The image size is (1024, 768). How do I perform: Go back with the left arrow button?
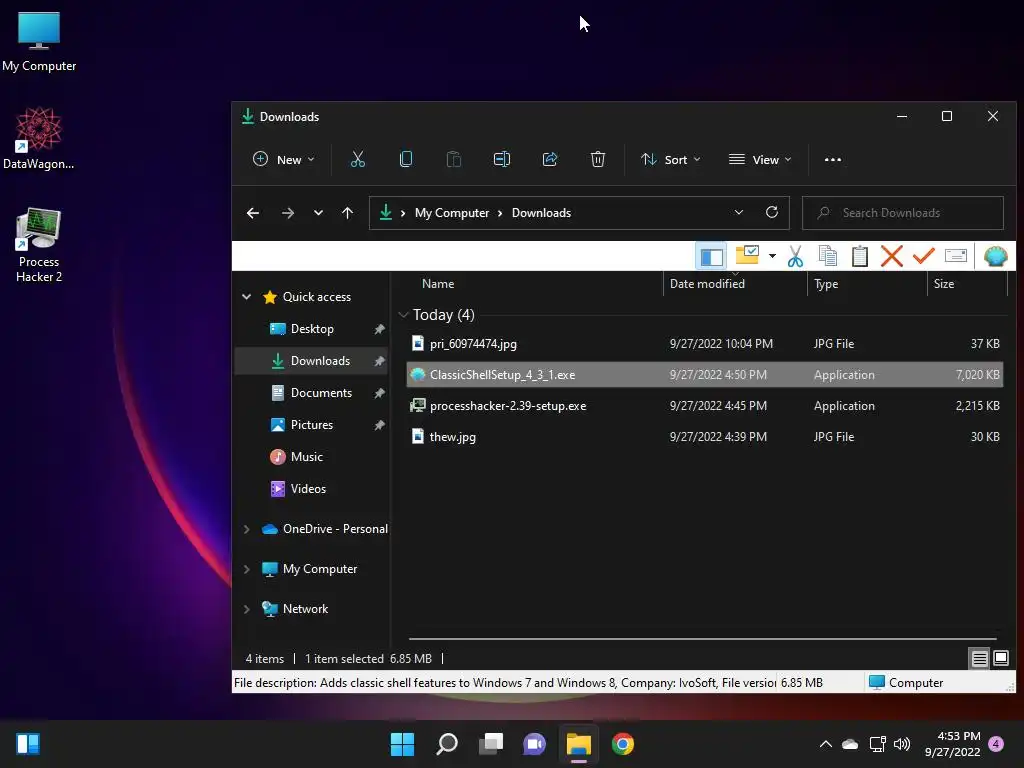pos(253,213)
